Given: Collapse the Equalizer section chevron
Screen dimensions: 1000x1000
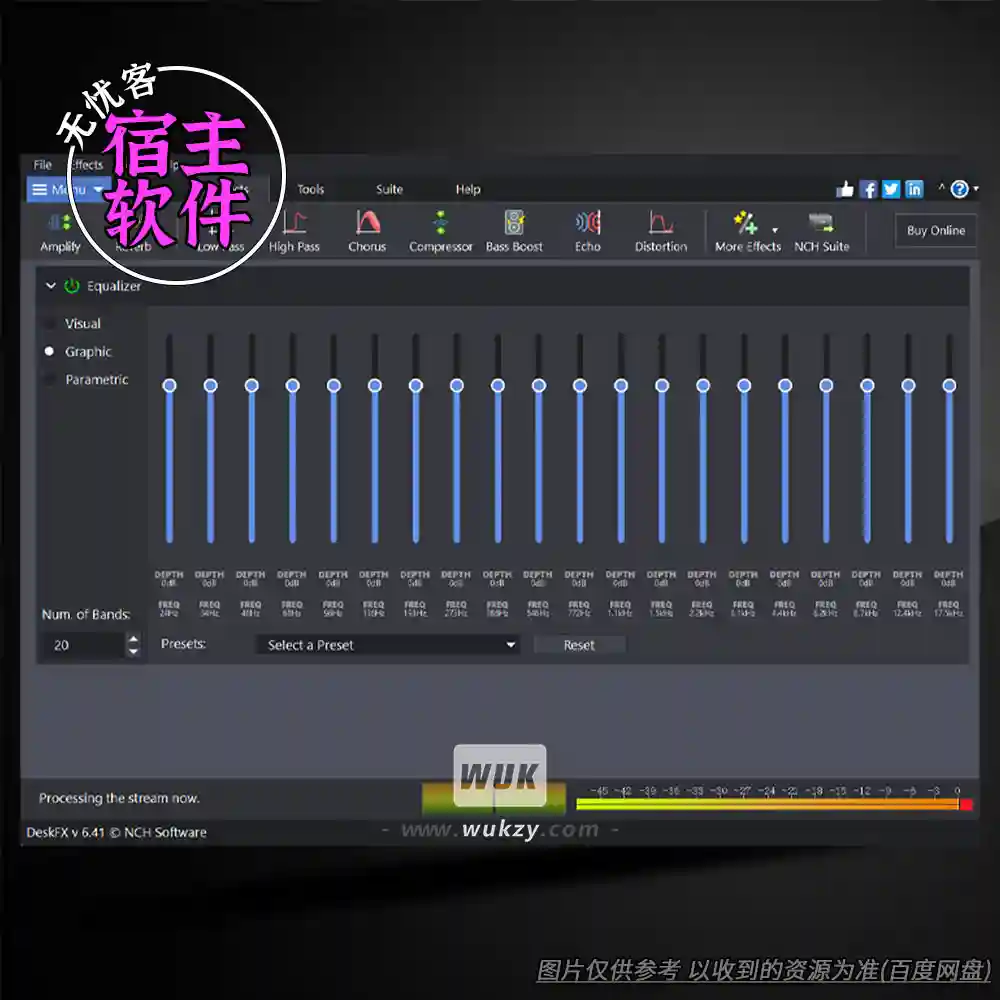Looking at the screenshot, I should pyautogui.click(x=51, y=286).
